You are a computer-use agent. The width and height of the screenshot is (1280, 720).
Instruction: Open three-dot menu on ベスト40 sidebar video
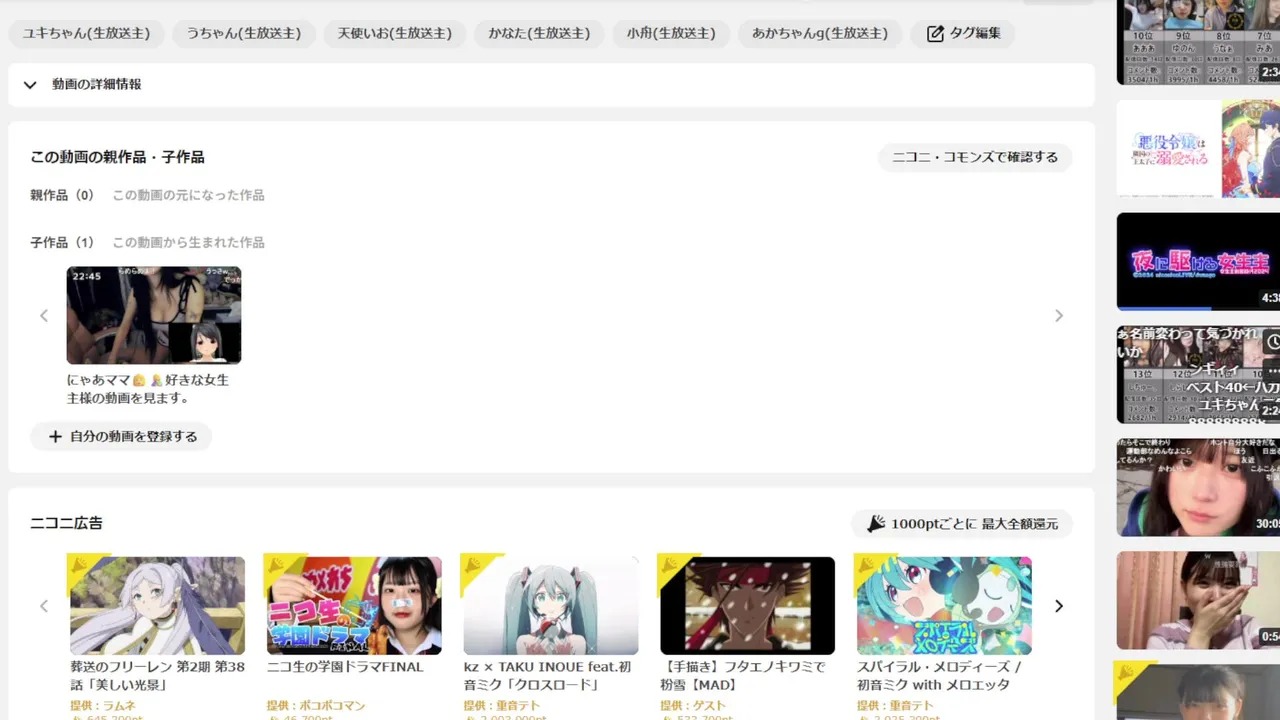pyautogui.click(x=1272, y=372)
